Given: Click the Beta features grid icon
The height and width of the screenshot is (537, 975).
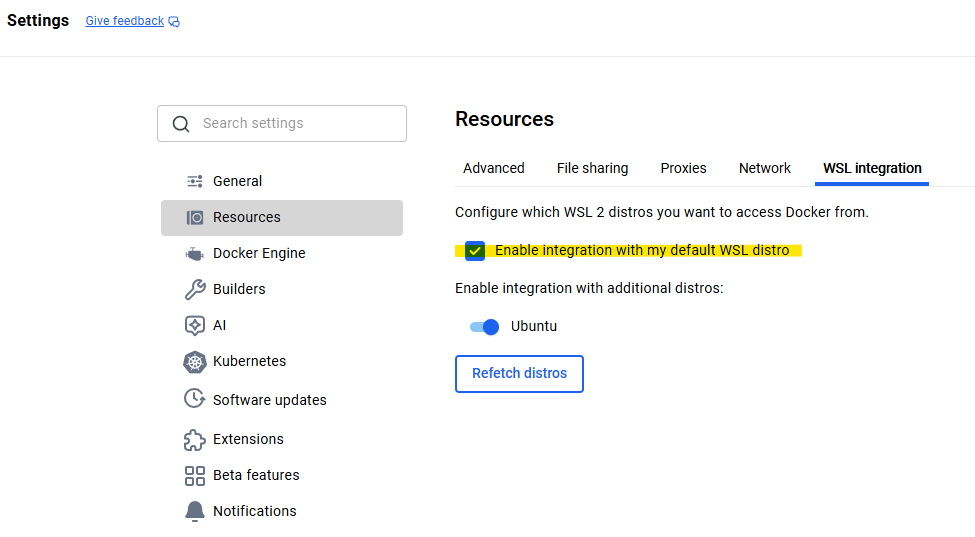Looking at the screenshot, I should coord(195,475).
